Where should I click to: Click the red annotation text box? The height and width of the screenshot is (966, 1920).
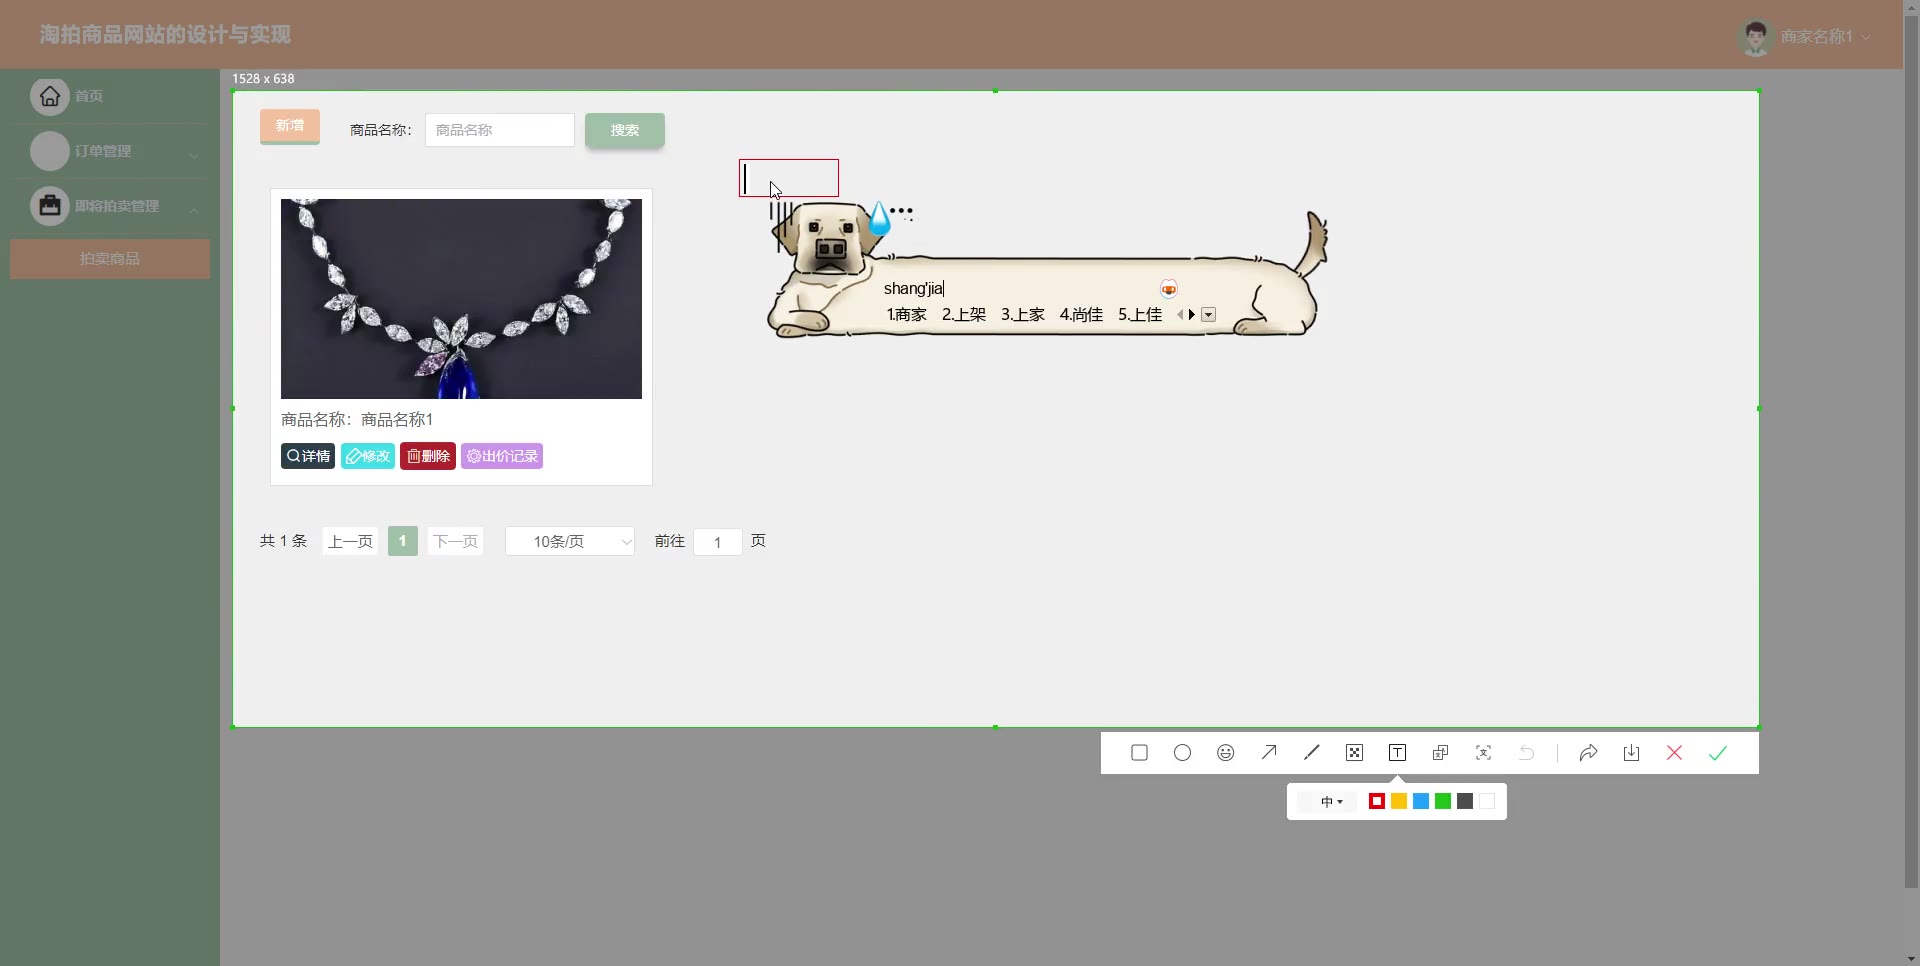pyautogui.click(x=789, y=178)
